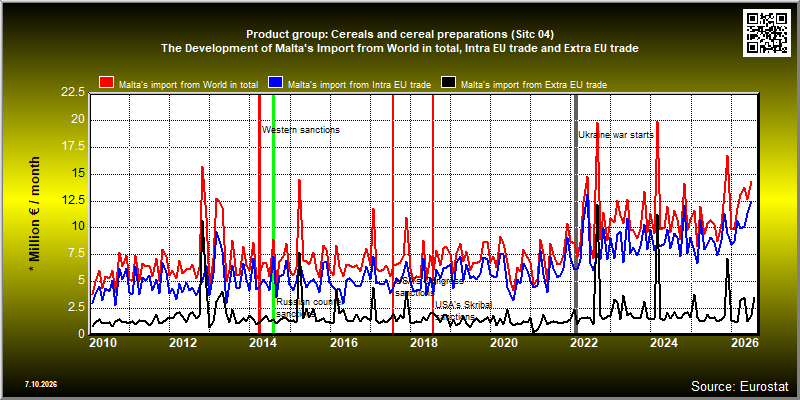Click the 7.5 y-axis value
The width and height of the screenshot is (800, 400).
[x=78, y=254]
